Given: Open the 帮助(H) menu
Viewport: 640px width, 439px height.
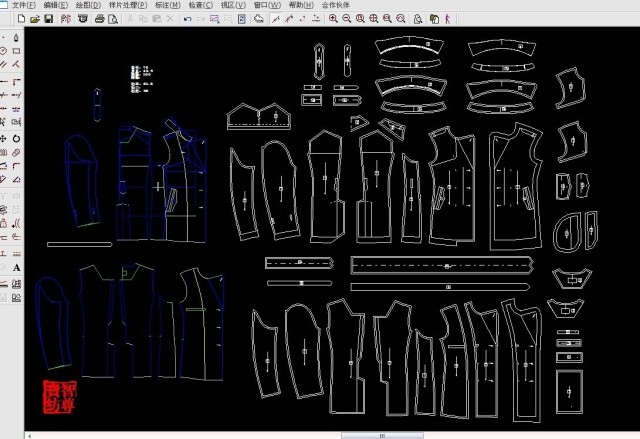Looking at the screenshot, I should click(301, 5).
